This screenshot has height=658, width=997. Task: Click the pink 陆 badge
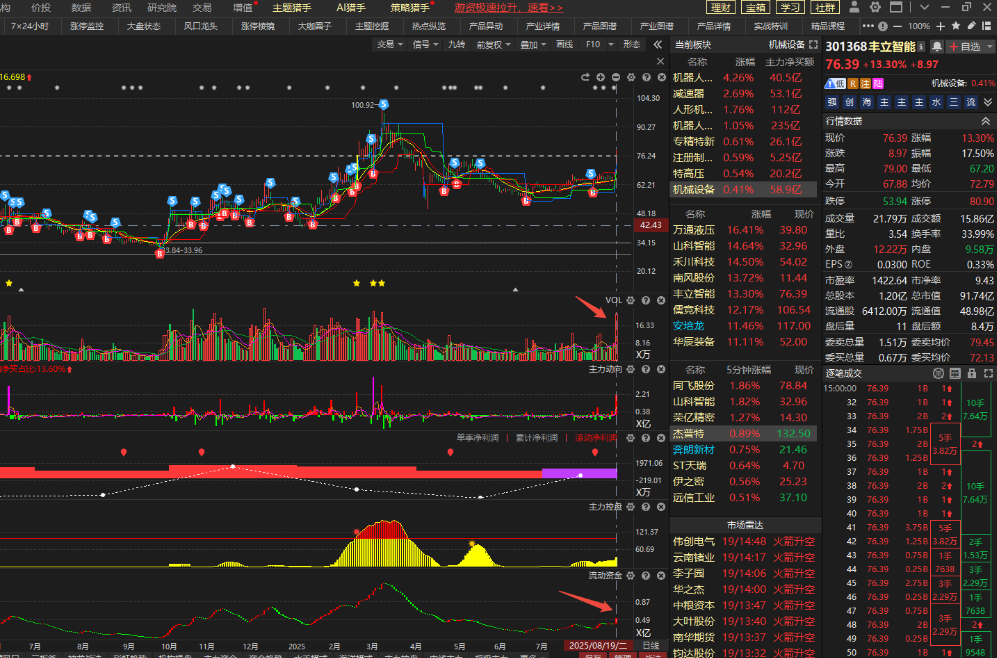878,83
